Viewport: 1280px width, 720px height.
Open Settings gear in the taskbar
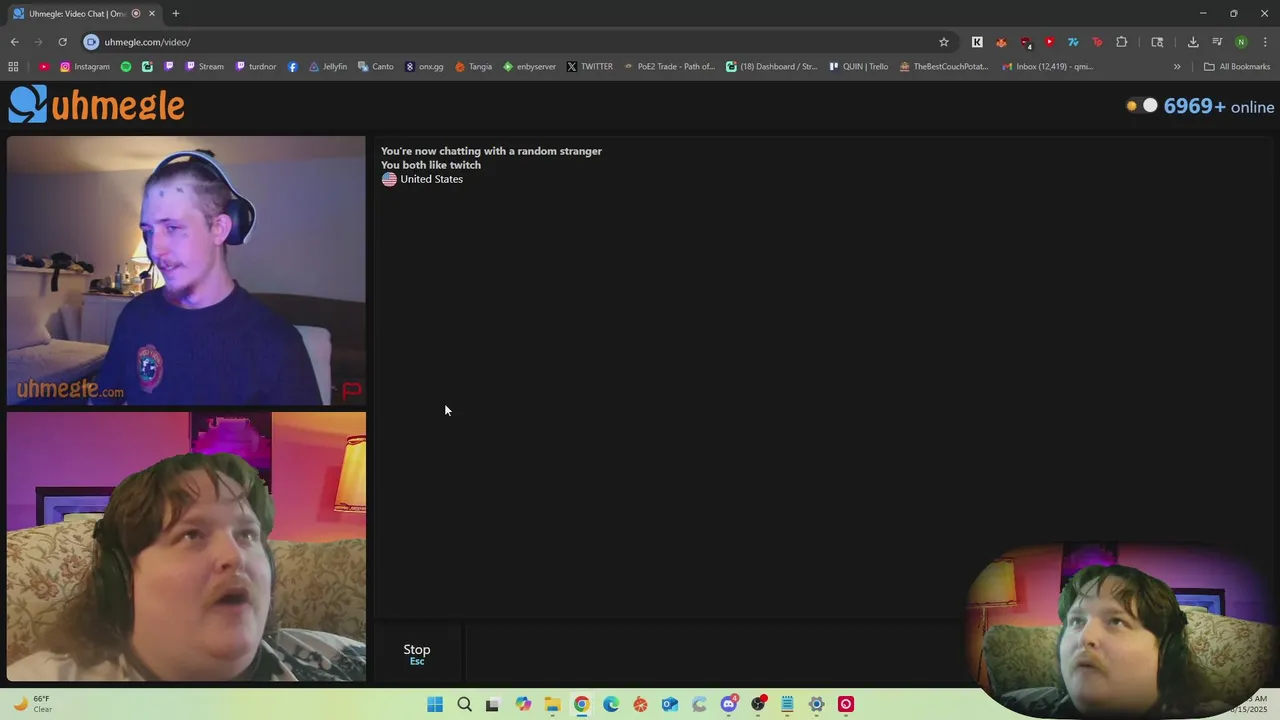point(817,704)
